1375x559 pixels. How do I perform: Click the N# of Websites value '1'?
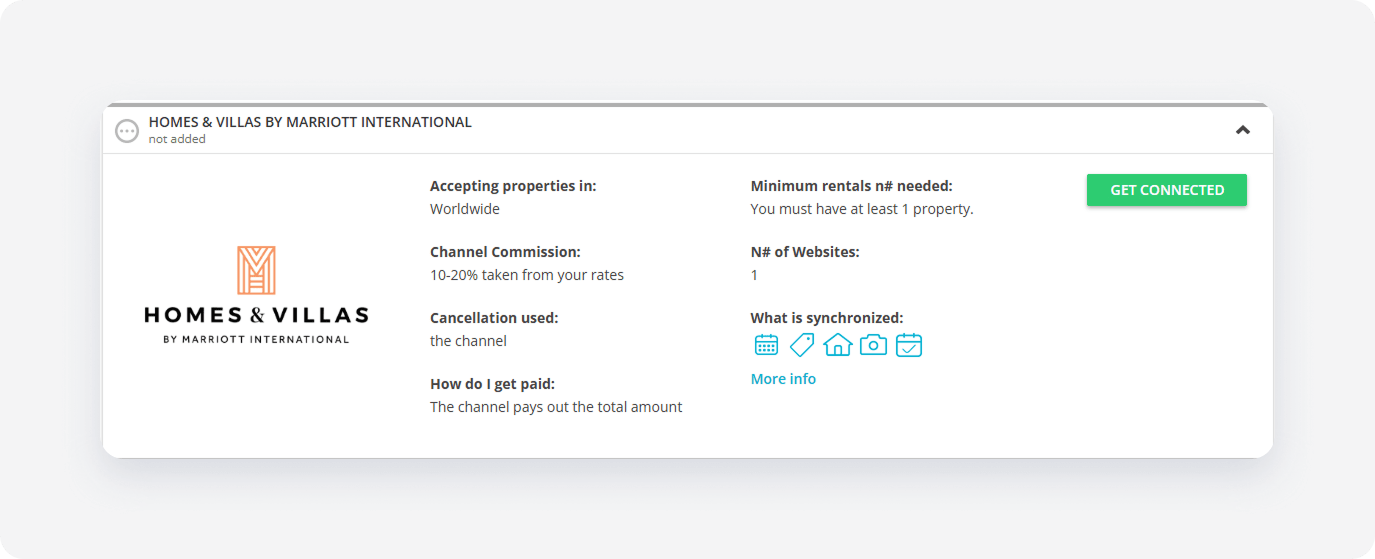point(754,275)
